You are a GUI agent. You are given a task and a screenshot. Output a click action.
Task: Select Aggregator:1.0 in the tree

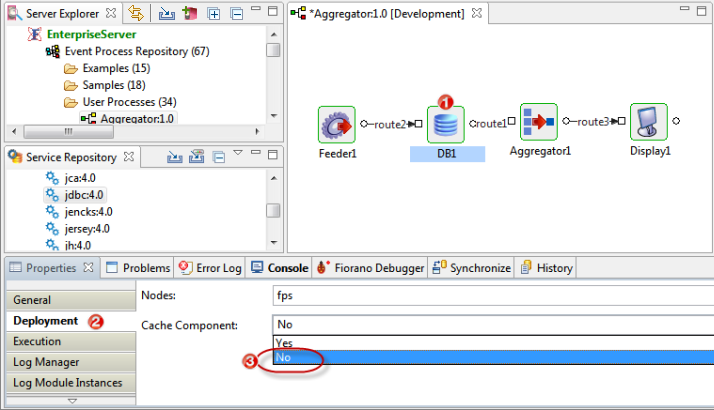pyautogui.click(x=137, y=118)
